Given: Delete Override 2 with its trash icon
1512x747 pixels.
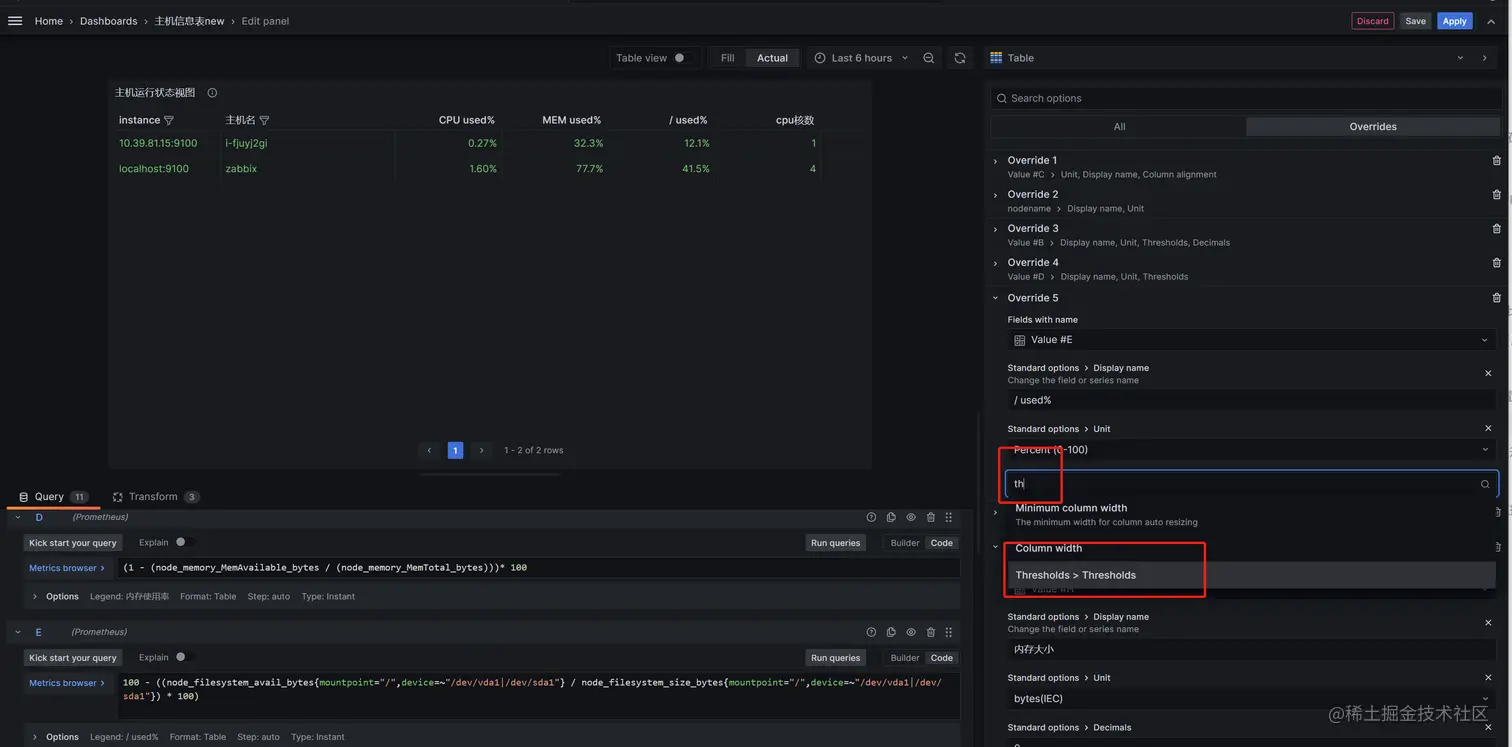Looking at the screenshot, I should tap(1496, 195).
